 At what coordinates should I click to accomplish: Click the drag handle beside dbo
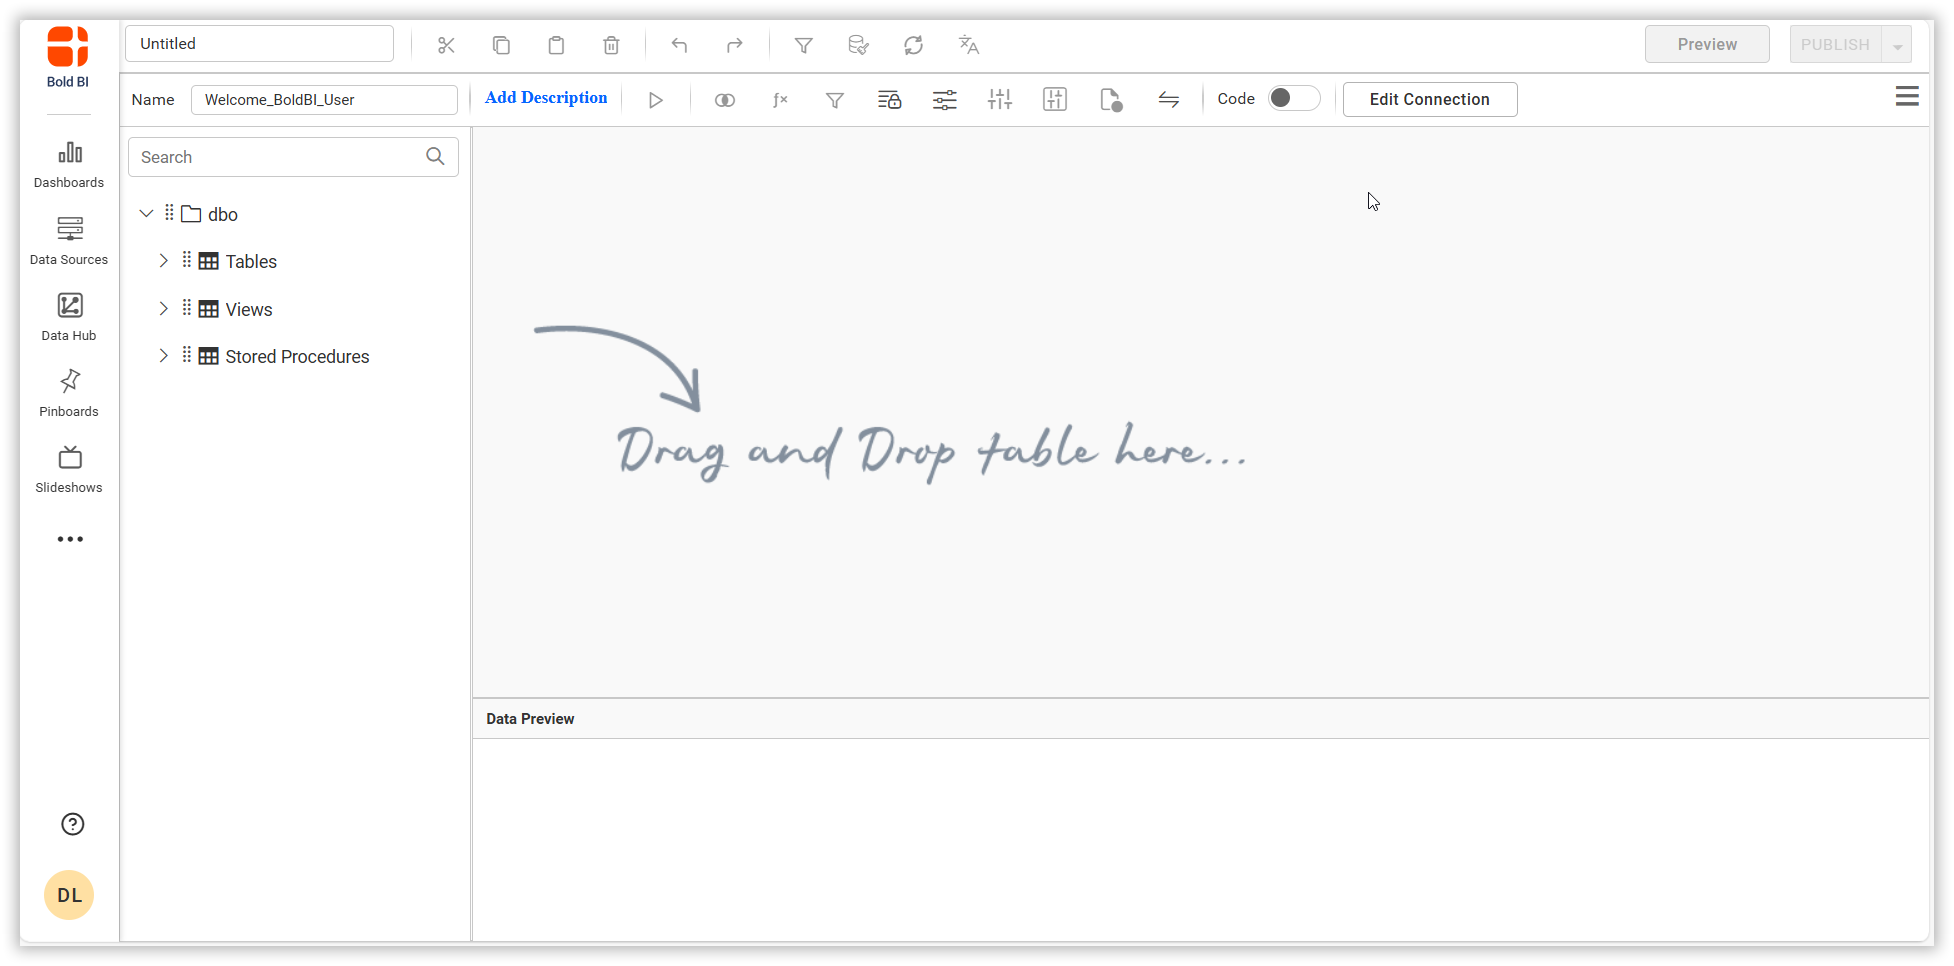(169, 213)
